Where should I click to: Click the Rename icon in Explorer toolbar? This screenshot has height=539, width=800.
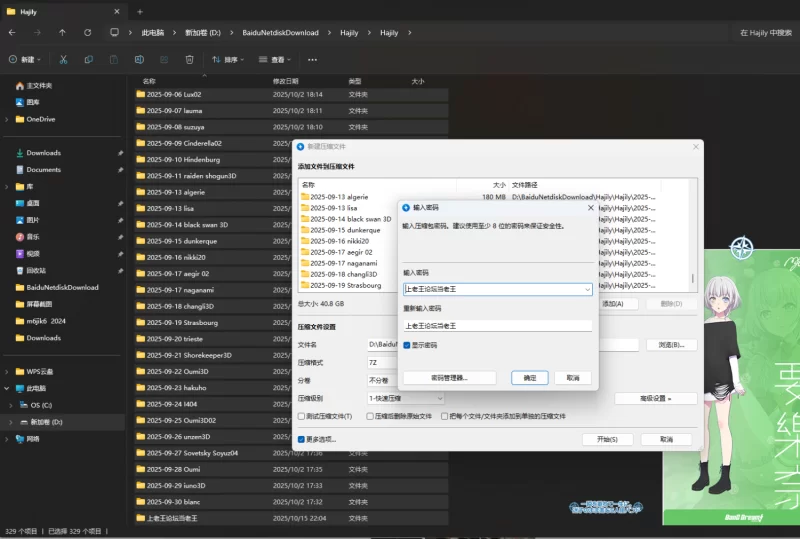[x=139, y=59]
